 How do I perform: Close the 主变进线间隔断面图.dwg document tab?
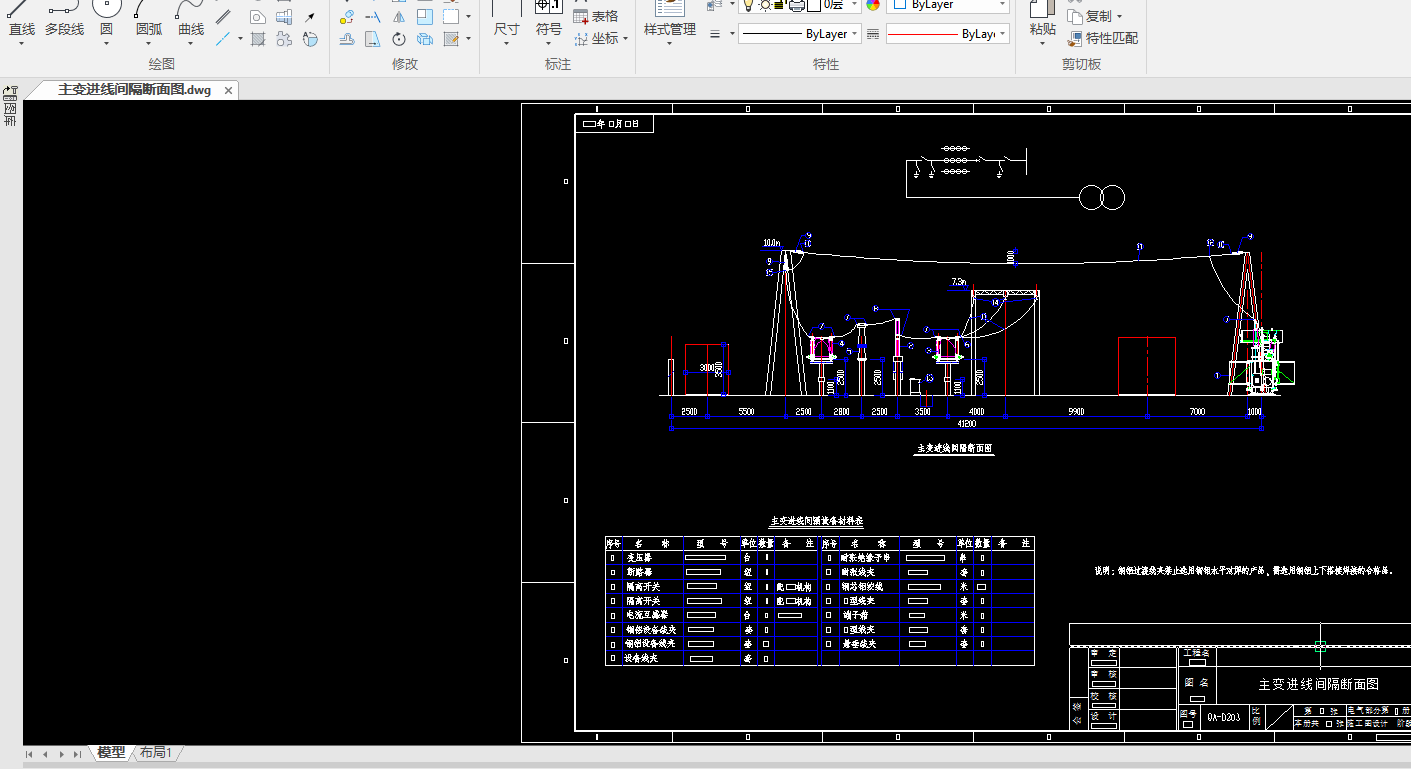(228, 90)
